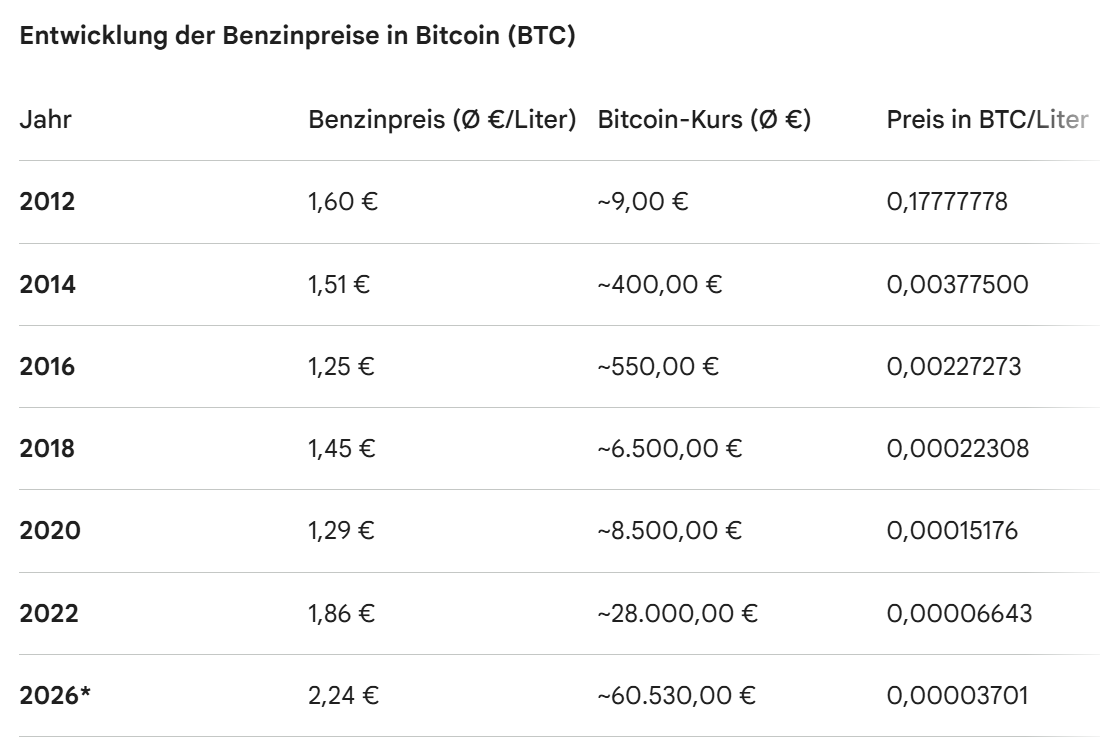1100x755 pixels.
Task: Click the ~400,00 € Bitcoin-Kurs value
Action: (659, 285)
